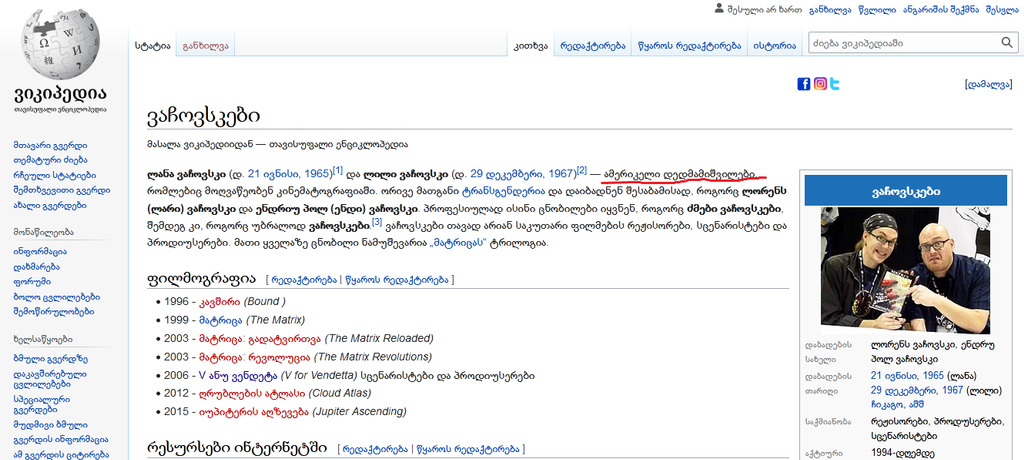
Task: Open მატრიცა: რევოლუცია film link
Action: pos(255,357)
